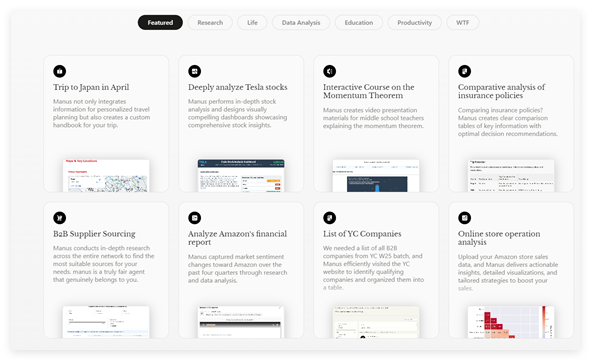Click the icon above Analyze Amazon's financial report
The width and height of the screenshot is (591, 361).
click(x=194, y=218)
